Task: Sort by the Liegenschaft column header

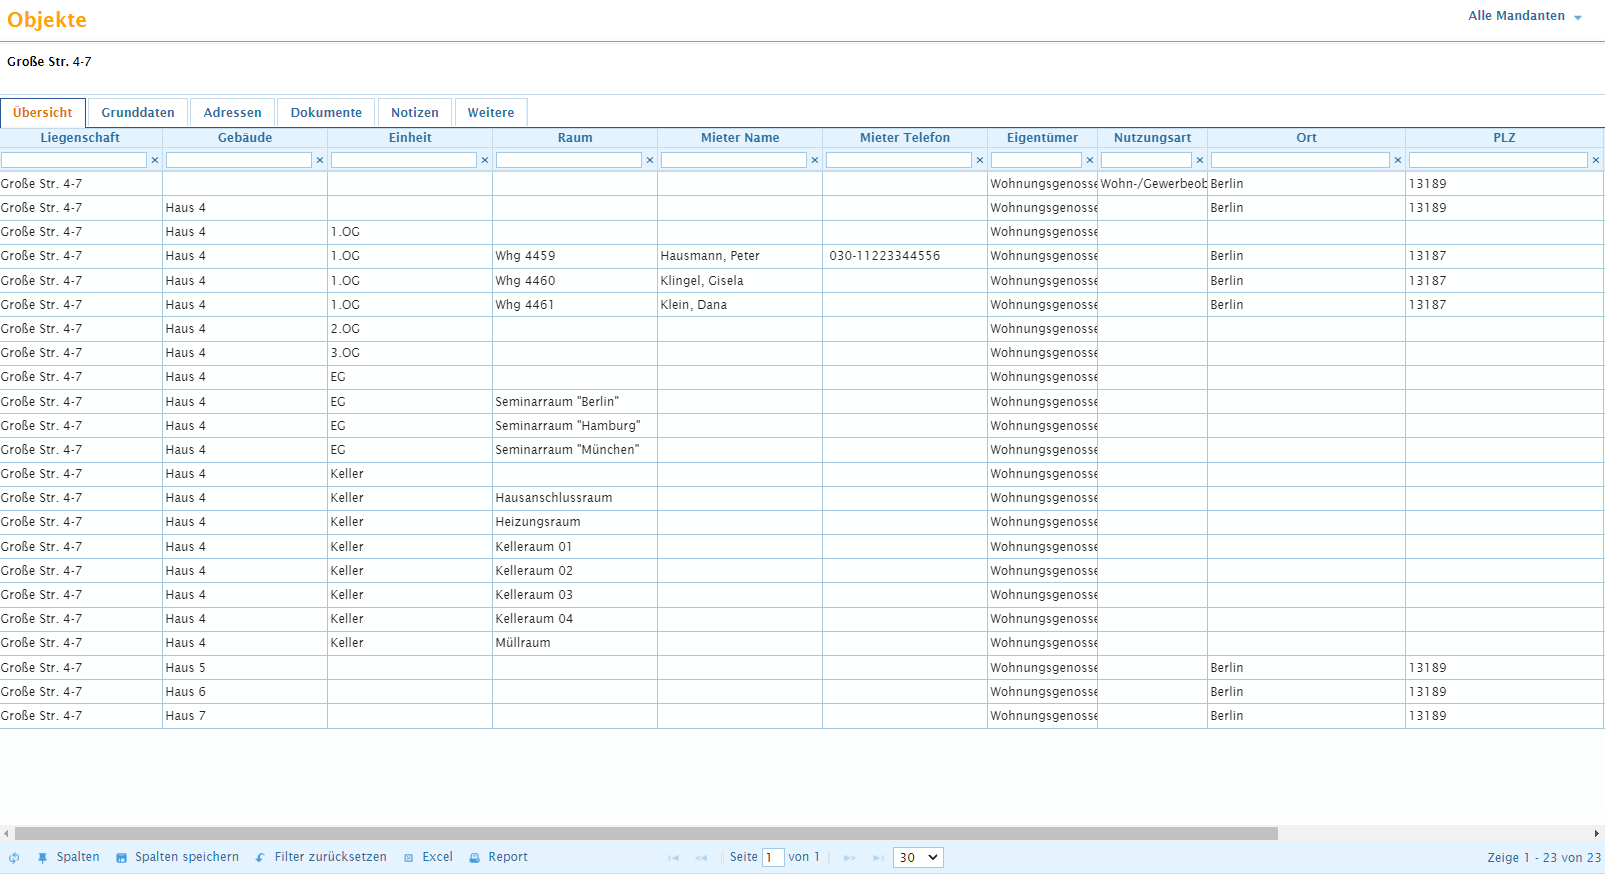Action: pyautogui.click(x=80, y=138)
